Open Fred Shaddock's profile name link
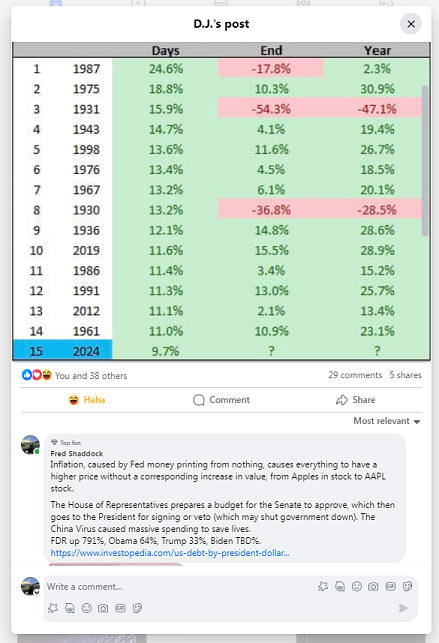The height and width of the screenshot is (643, 439). [77, 454]
